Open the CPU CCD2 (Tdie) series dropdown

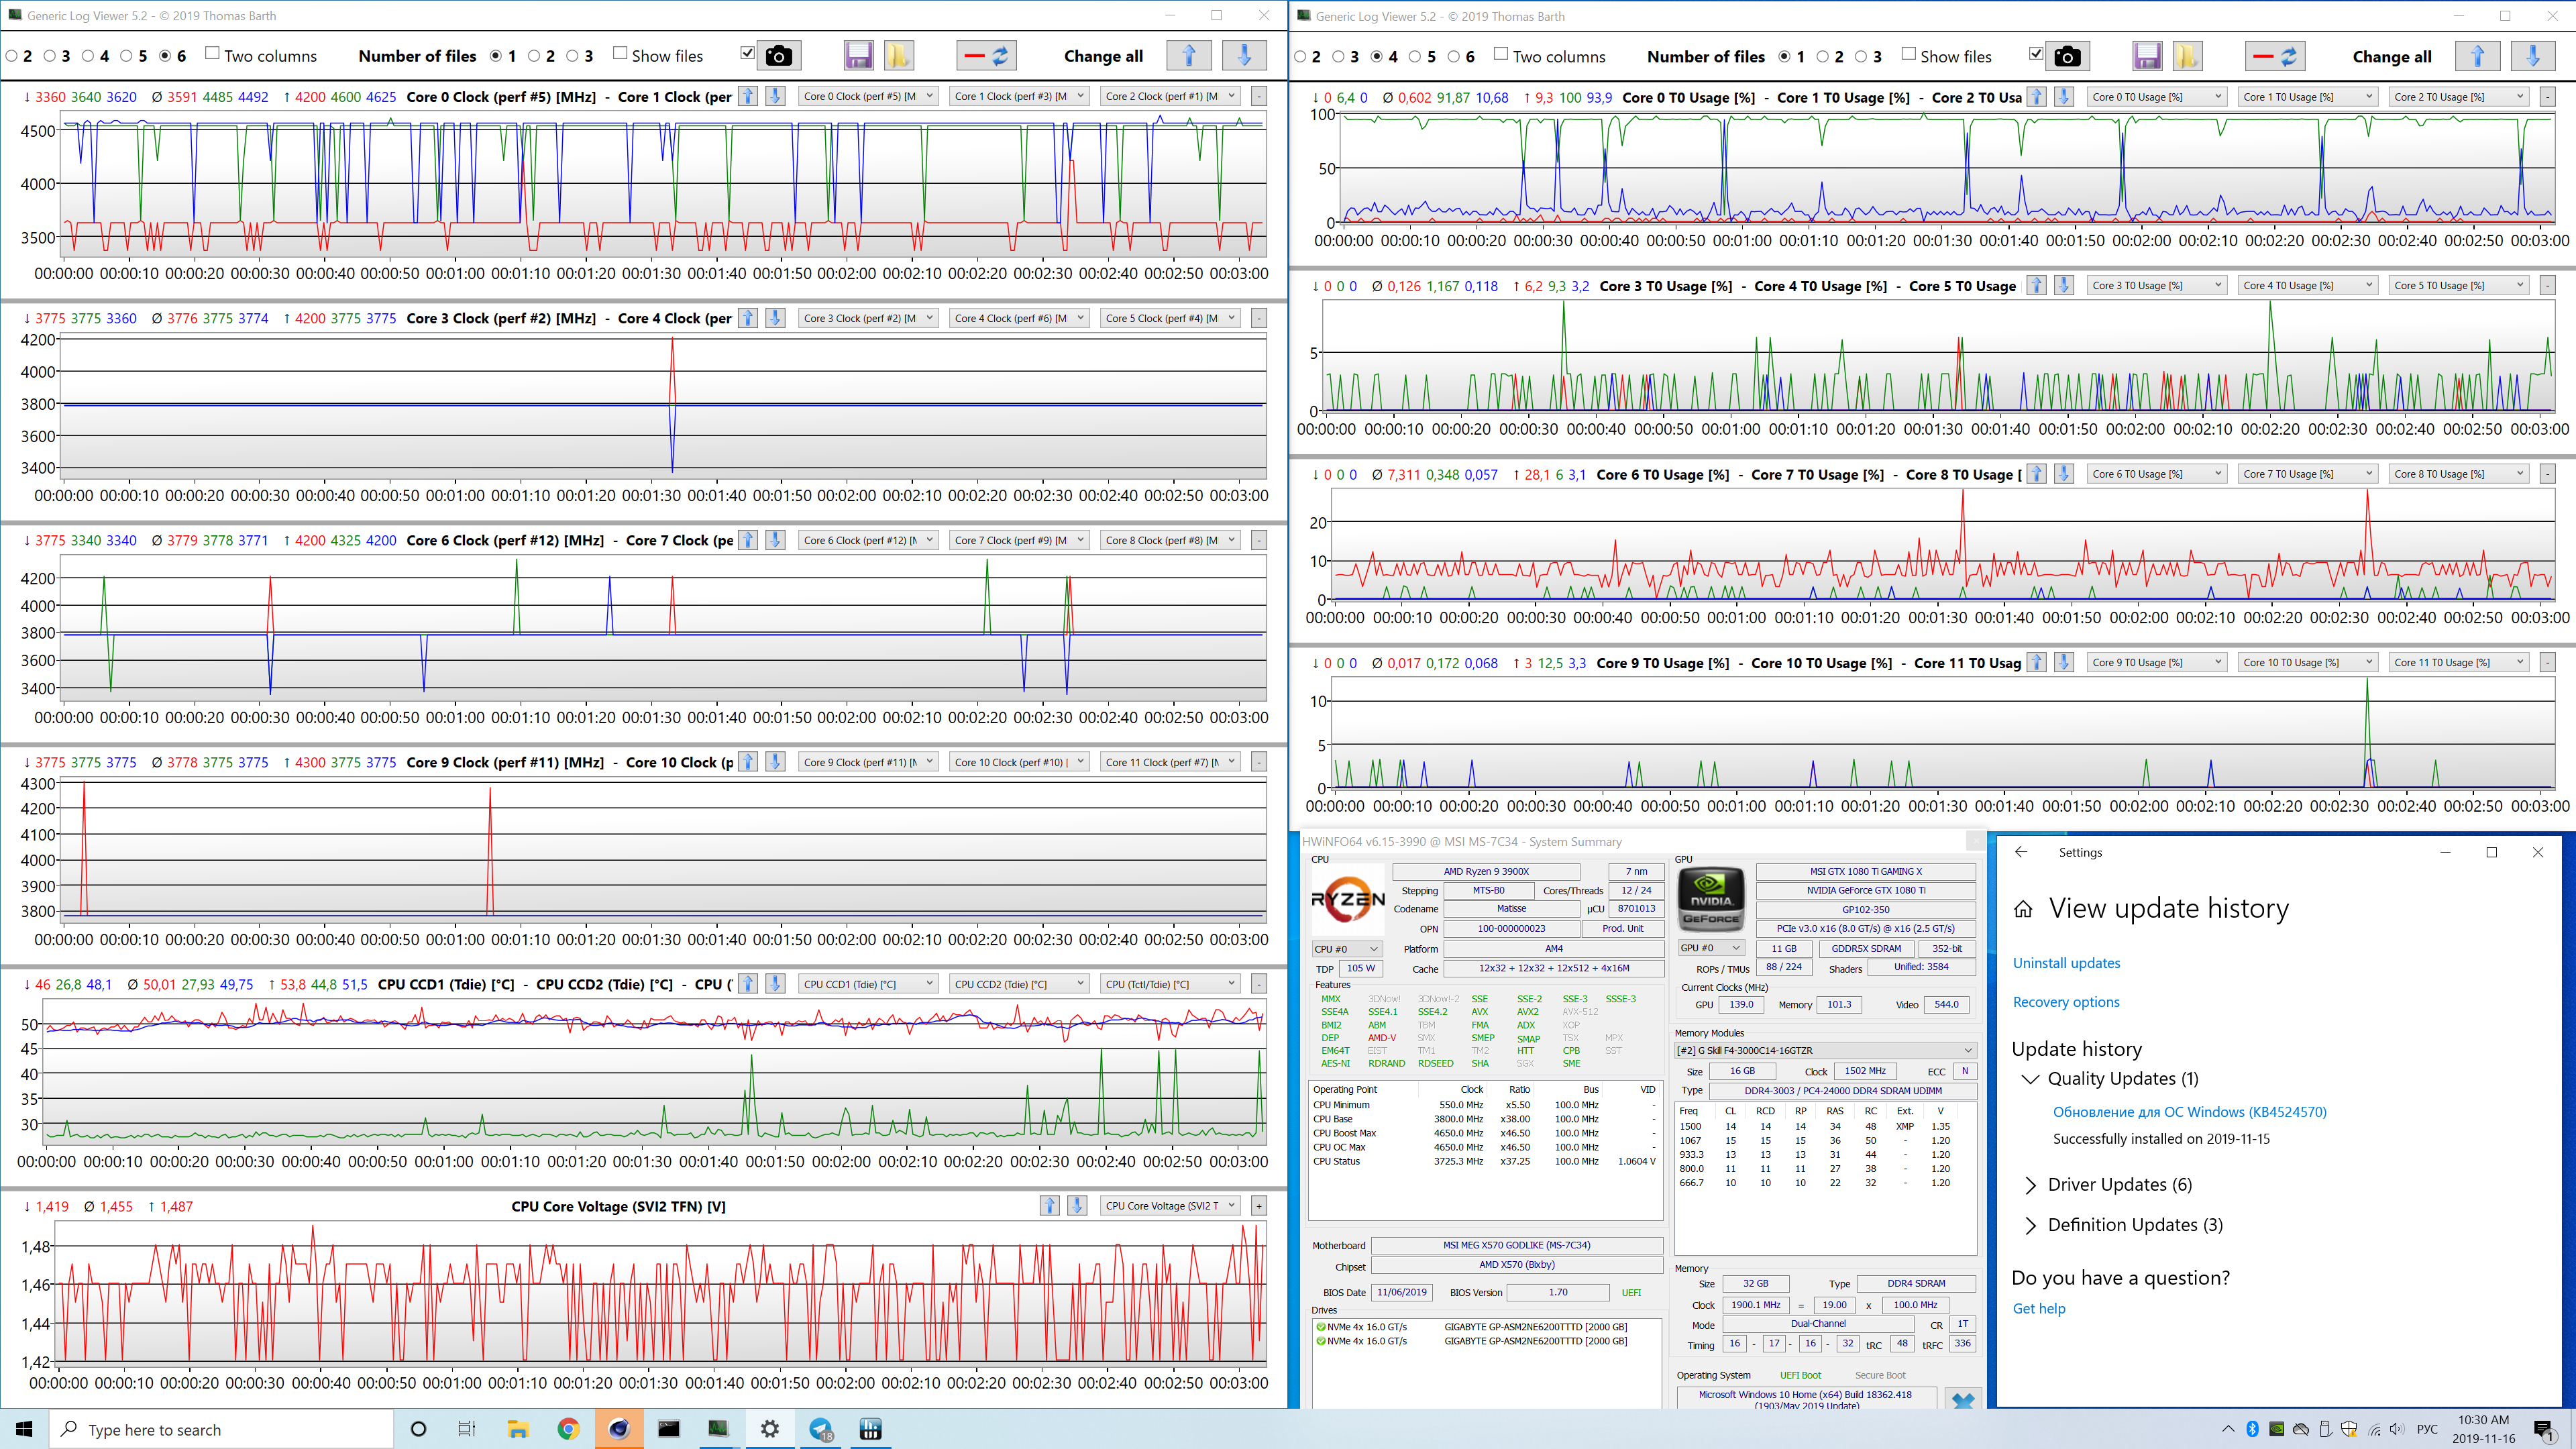1019,984
